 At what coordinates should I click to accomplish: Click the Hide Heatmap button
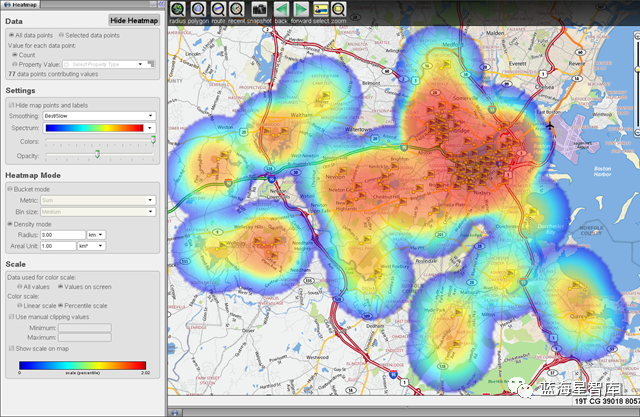[134, 20]
